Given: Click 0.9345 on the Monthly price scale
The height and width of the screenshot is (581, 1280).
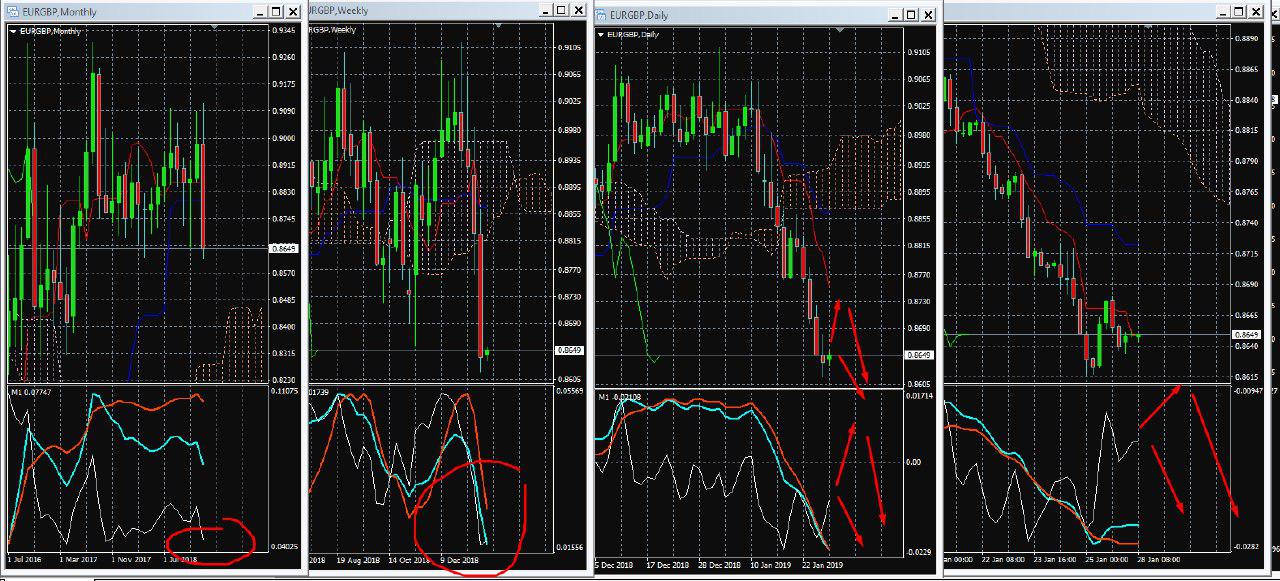Looking at the screenshot, I should click(x=283, y=30).
